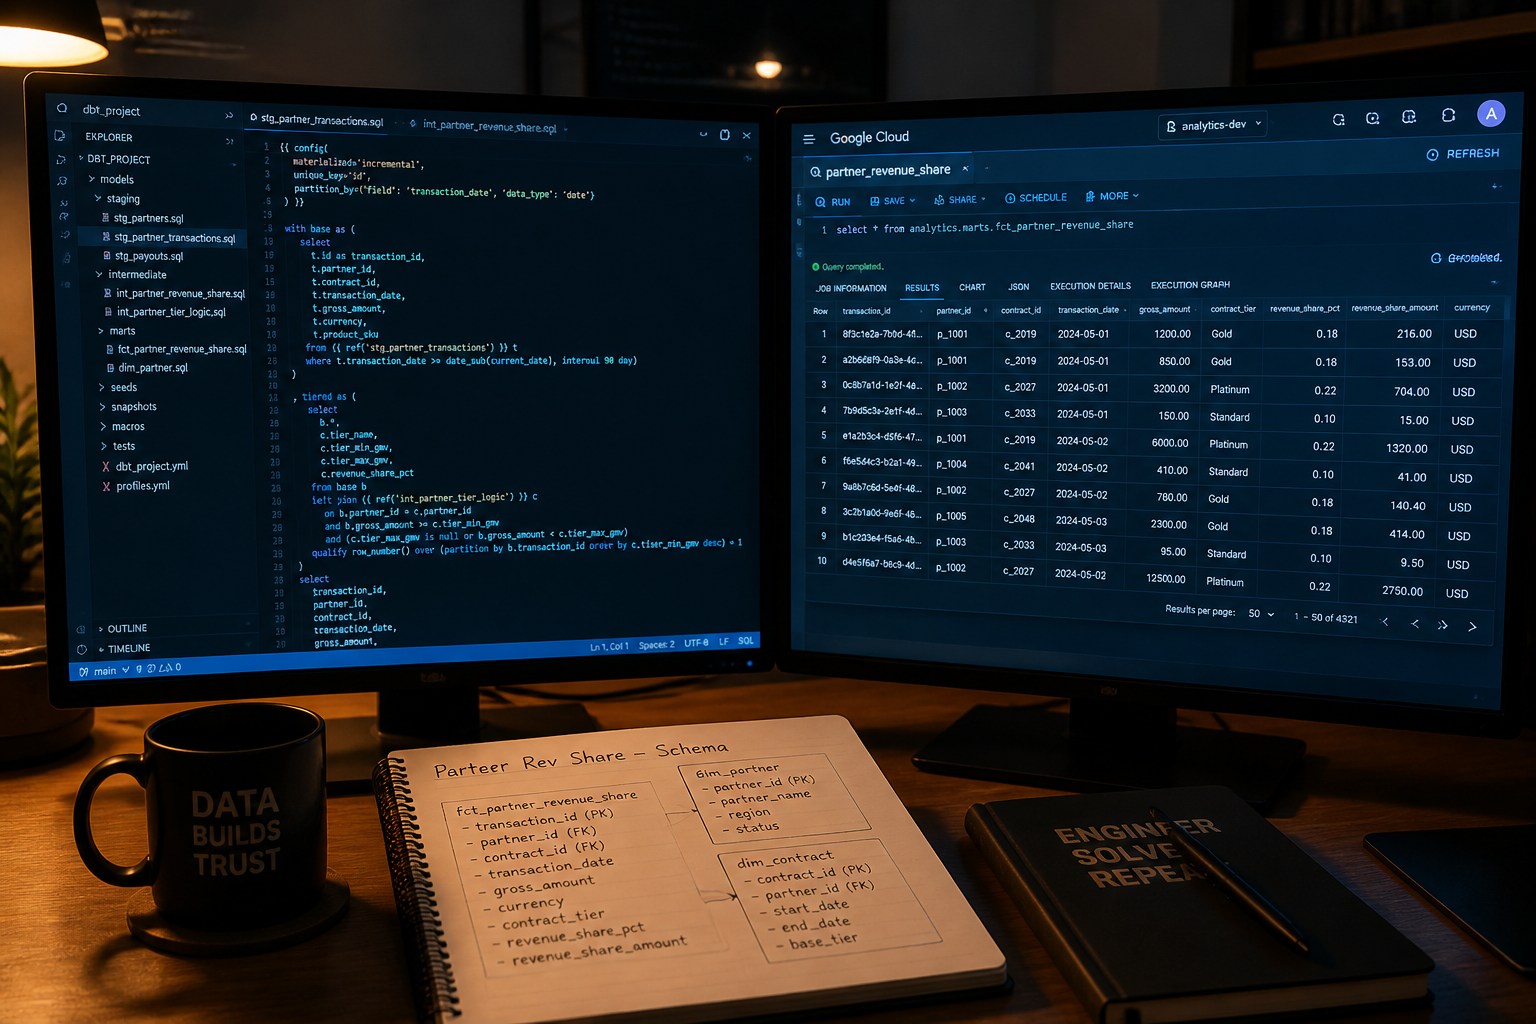Open dim_partner.sql in the Explorer
Viewport: 1536px width, 1024px height.
point(146,368)
